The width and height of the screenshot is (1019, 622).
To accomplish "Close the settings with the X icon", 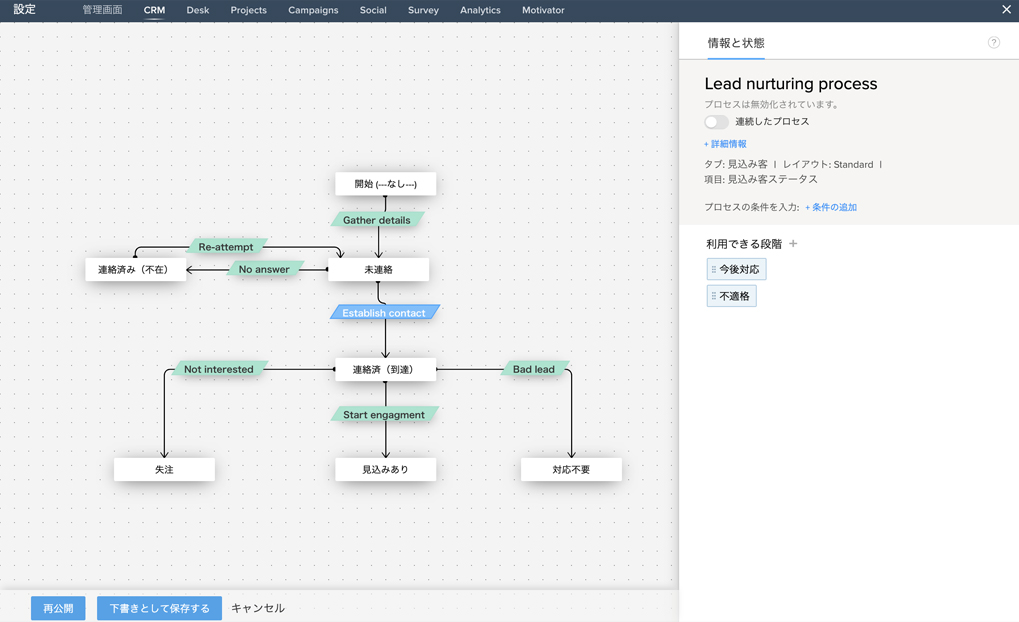I will [x=1006, y=10].
